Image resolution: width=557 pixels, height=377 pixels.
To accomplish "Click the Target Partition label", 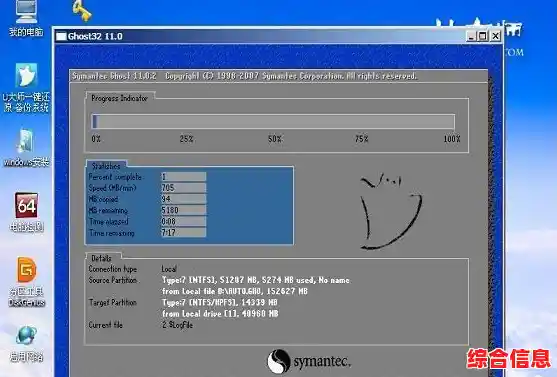I will coord(113,303).
